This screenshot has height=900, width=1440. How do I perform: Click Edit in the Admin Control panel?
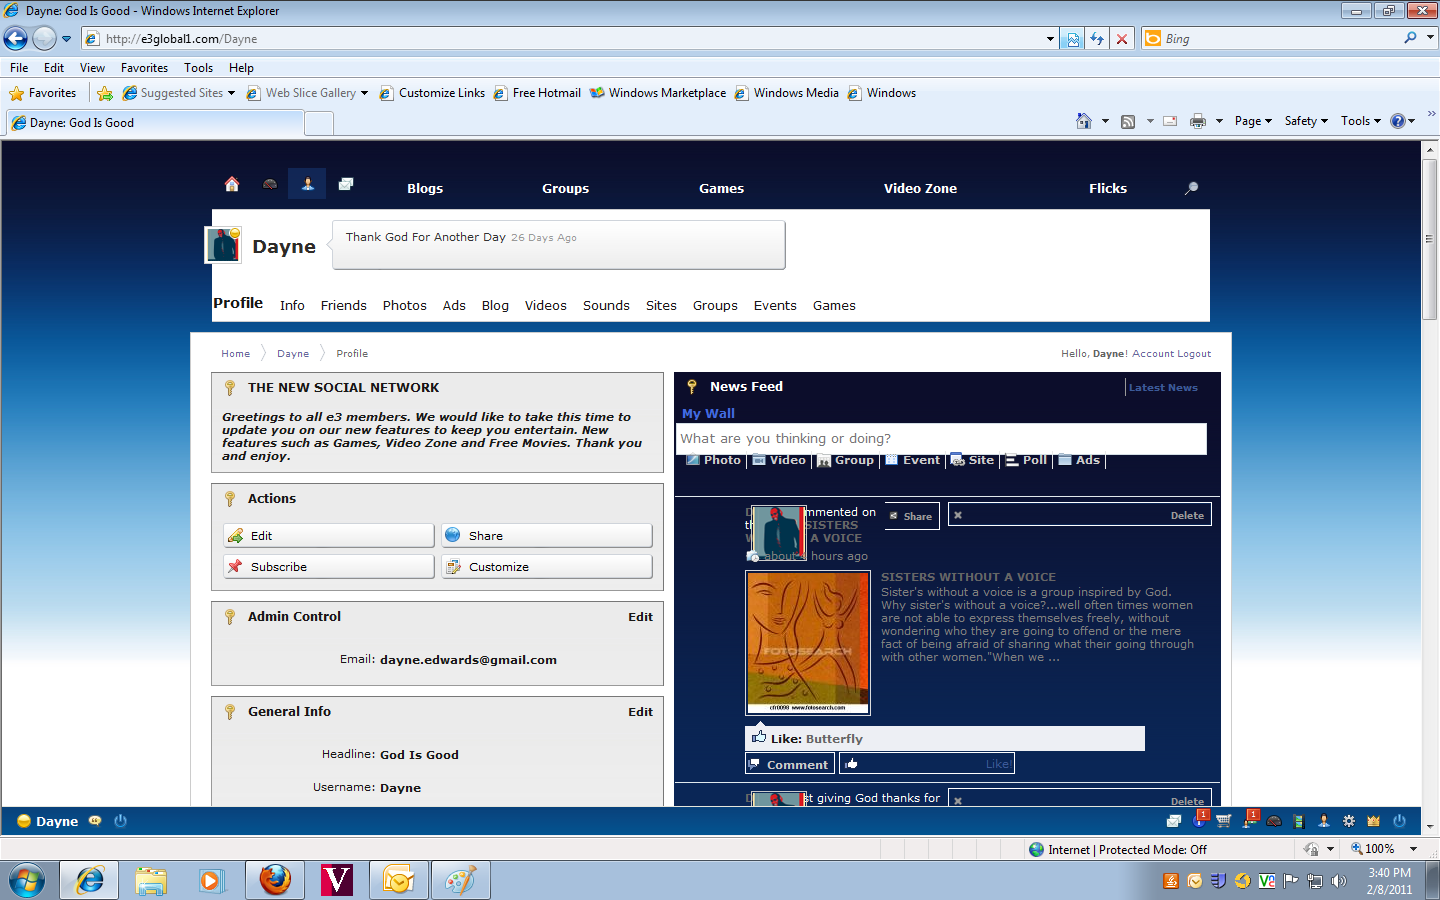point(640,617)
